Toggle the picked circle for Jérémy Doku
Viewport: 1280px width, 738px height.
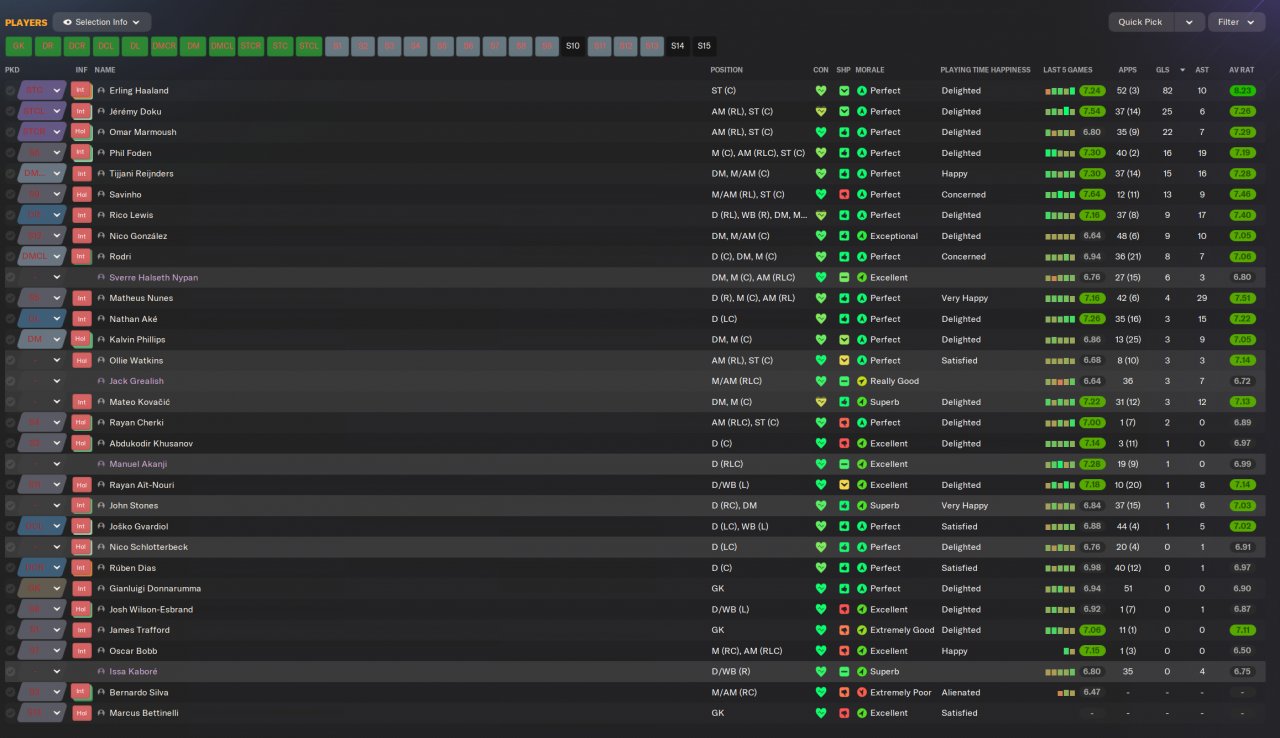10,112
